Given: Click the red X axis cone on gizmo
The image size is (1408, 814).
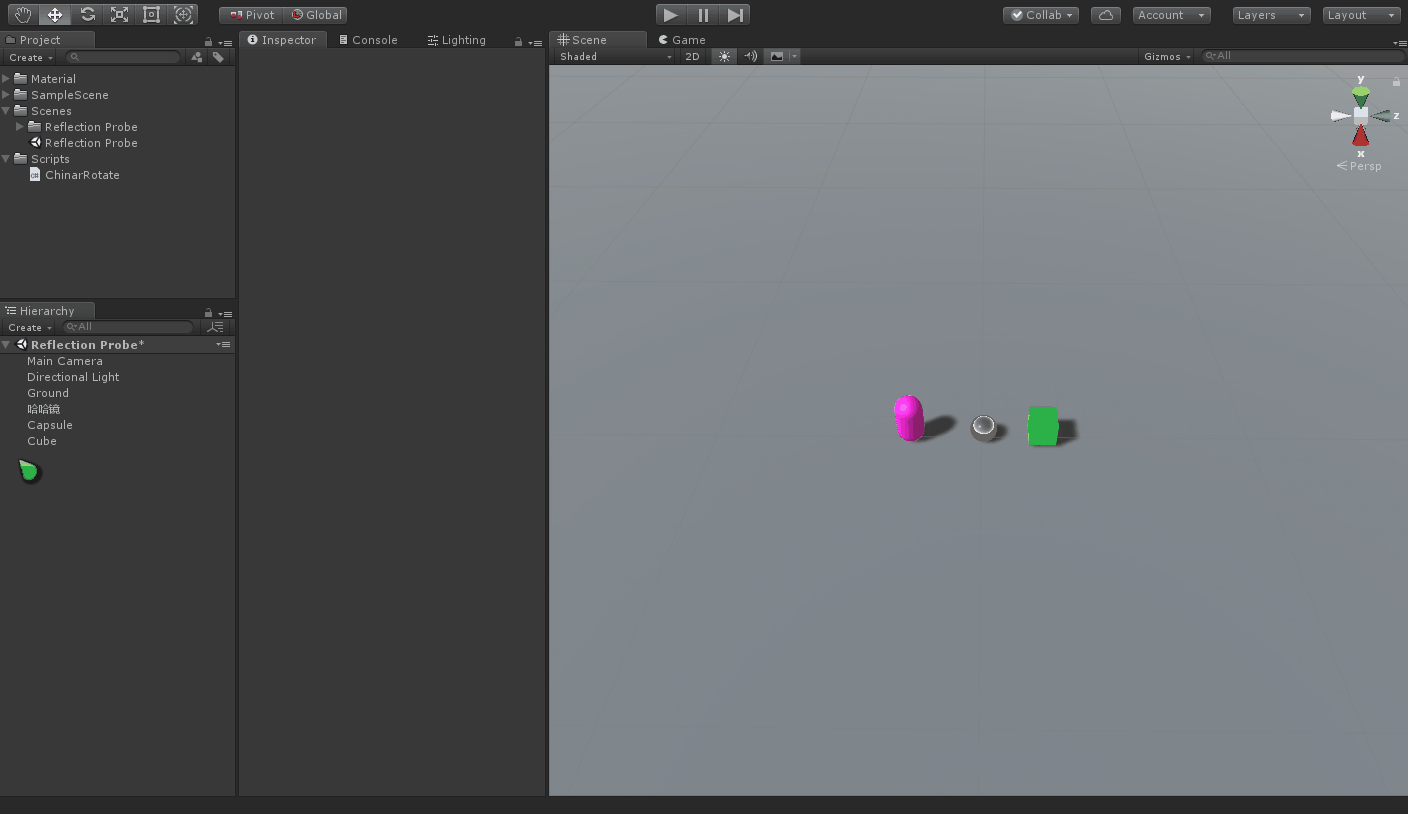Looking at the screenshot, I should click(x=1361, y=136).
